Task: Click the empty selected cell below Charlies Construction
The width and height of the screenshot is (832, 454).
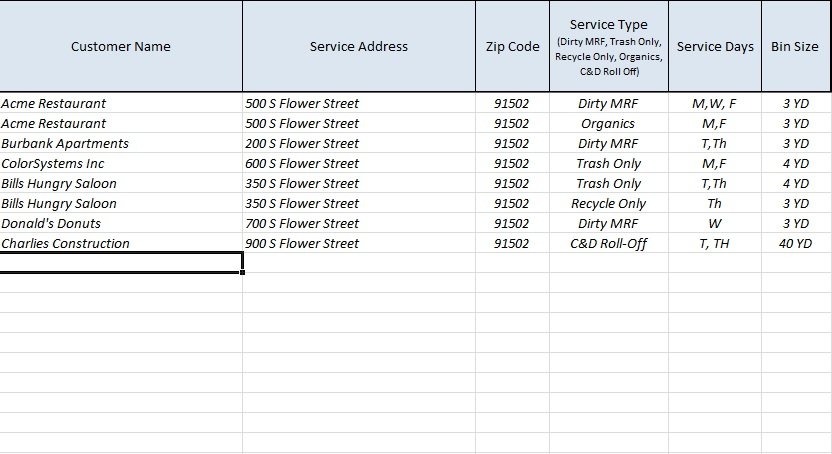Action: coord(120,262)
